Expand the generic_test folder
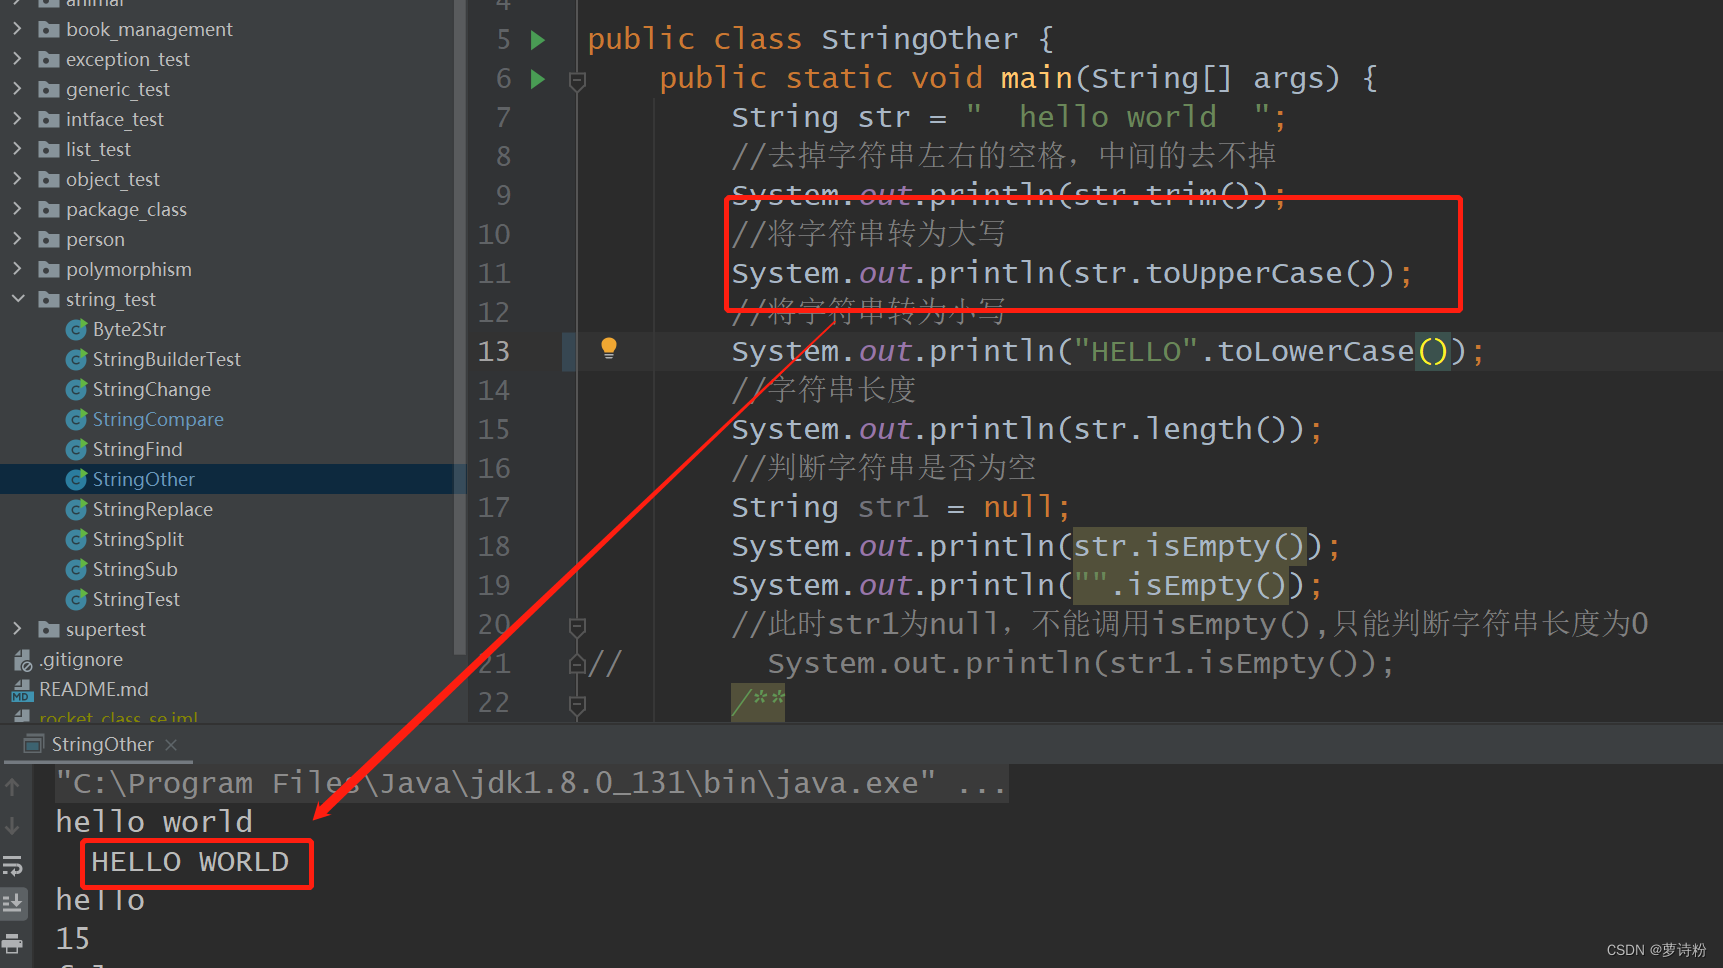Image resolution: width=1723 pixels, height=968 pixels. pyautogui.click(x=17, y=89)
